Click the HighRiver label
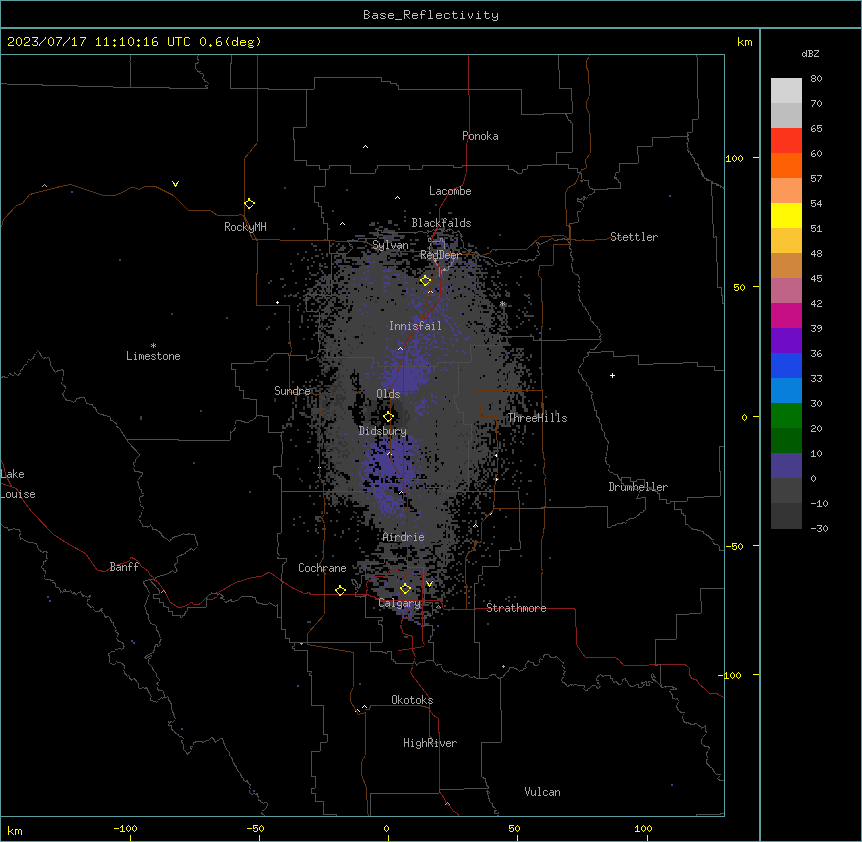The height and width of the screenshot is (842, 862). click(430, 743)
